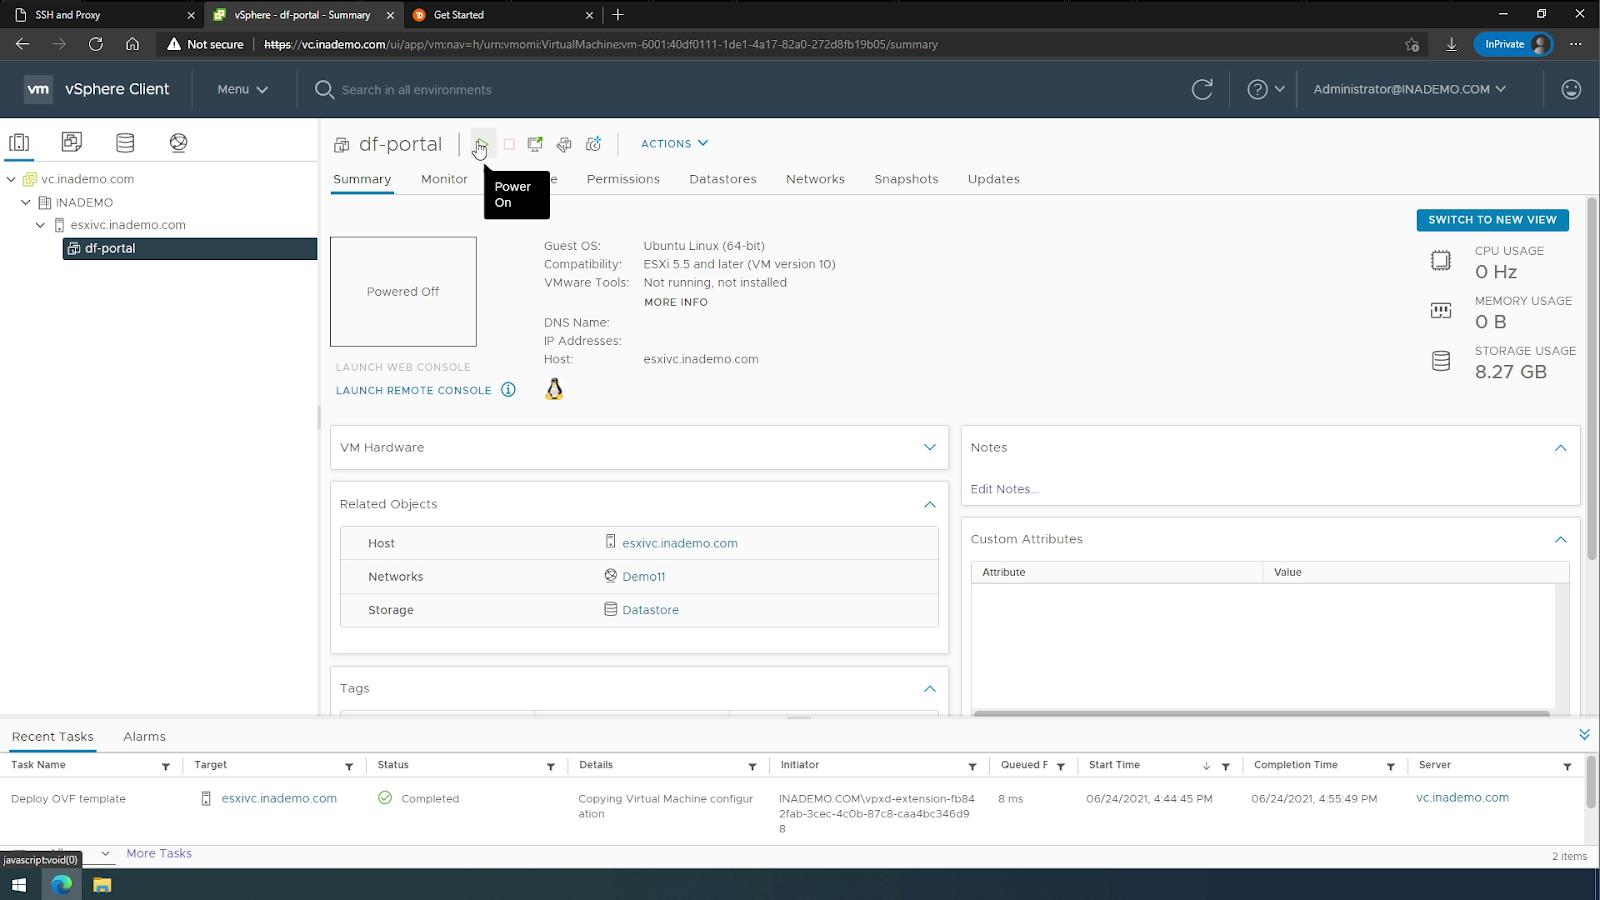Open esxivc.inademo.com link in Related Objects

680,543
